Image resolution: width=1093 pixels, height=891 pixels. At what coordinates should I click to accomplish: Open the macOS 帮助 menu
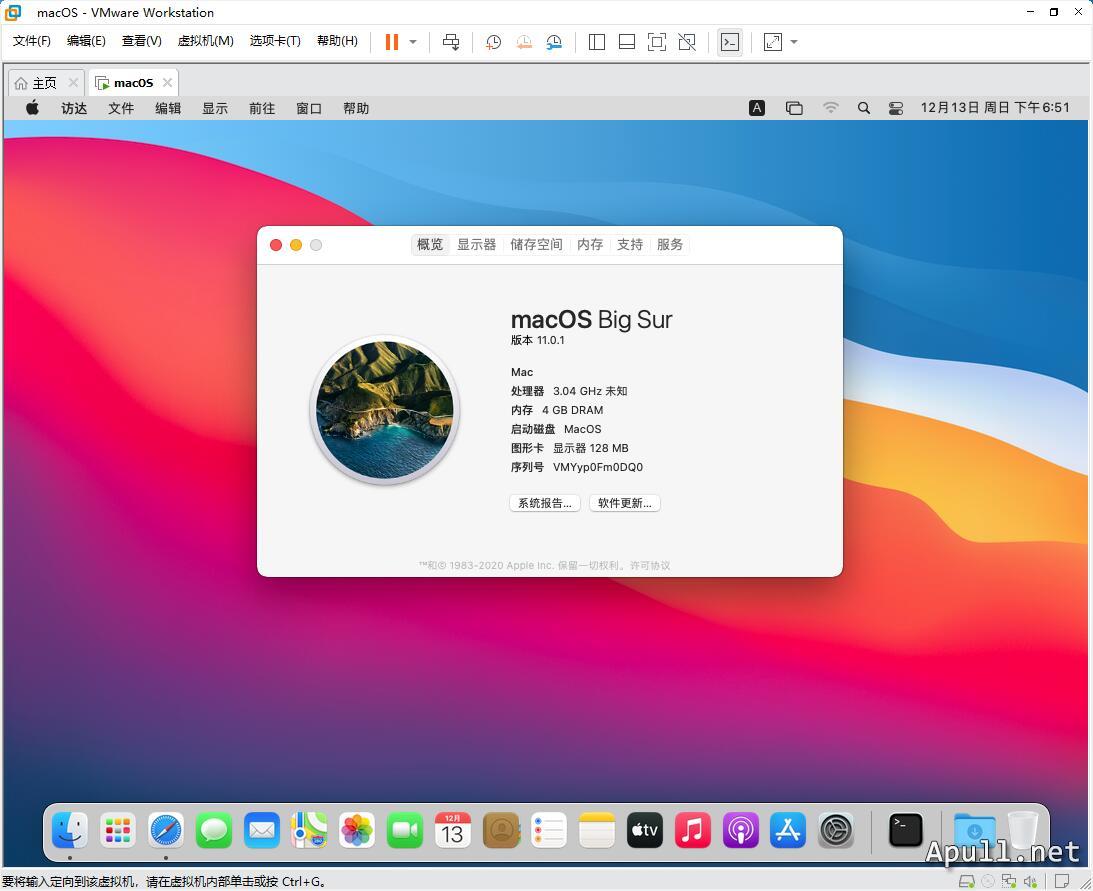(356, 108)
